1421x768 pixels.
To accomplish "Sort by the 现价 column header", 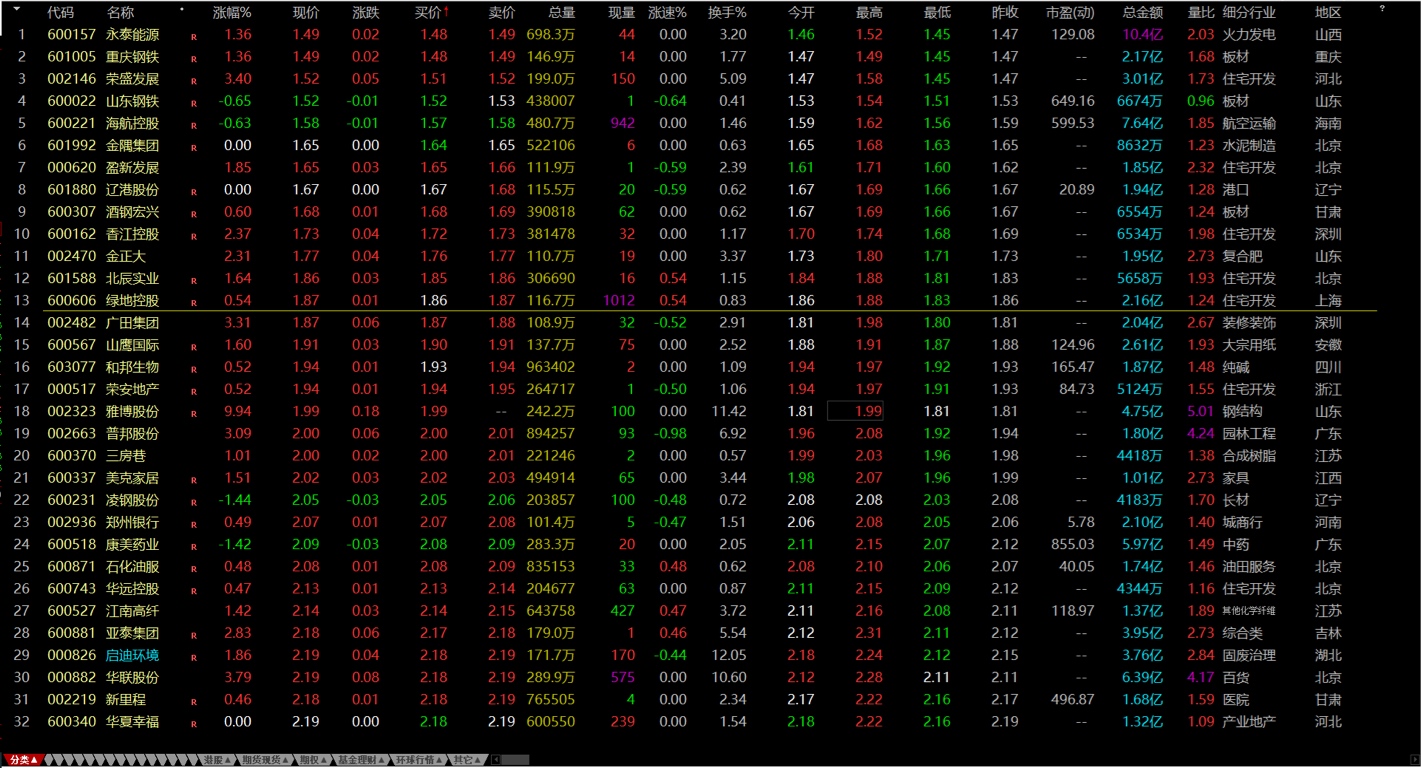I will click(x=306, y=12).
